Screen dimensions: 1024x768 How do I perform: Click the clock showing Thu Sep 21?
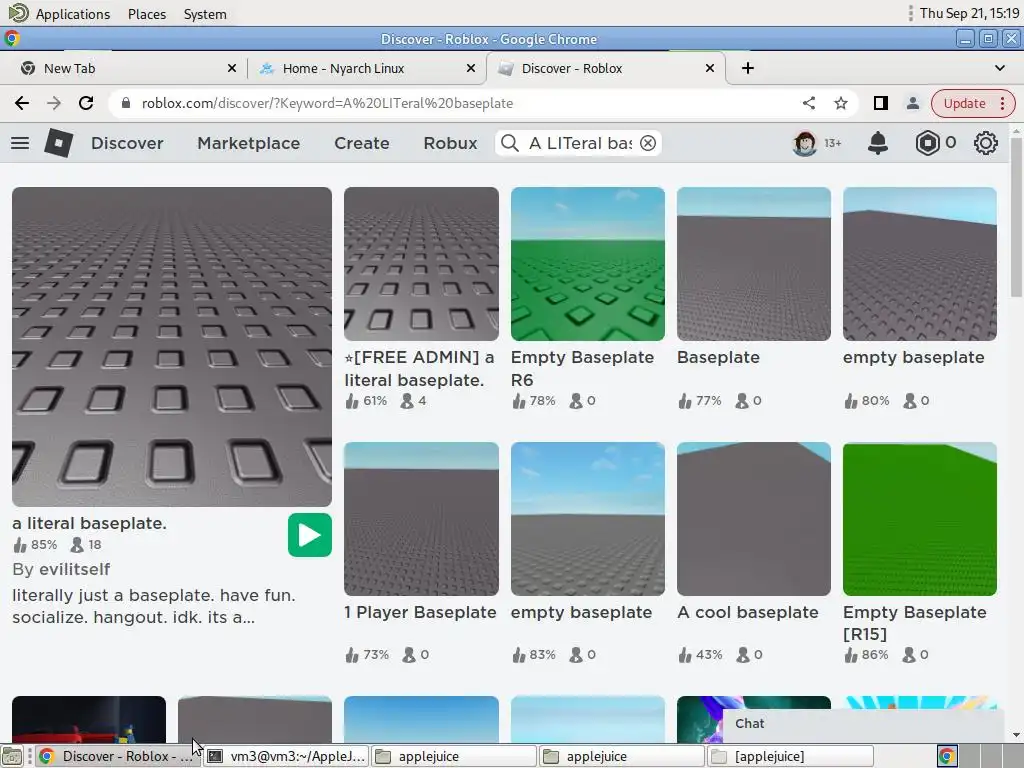click(969, 13)
